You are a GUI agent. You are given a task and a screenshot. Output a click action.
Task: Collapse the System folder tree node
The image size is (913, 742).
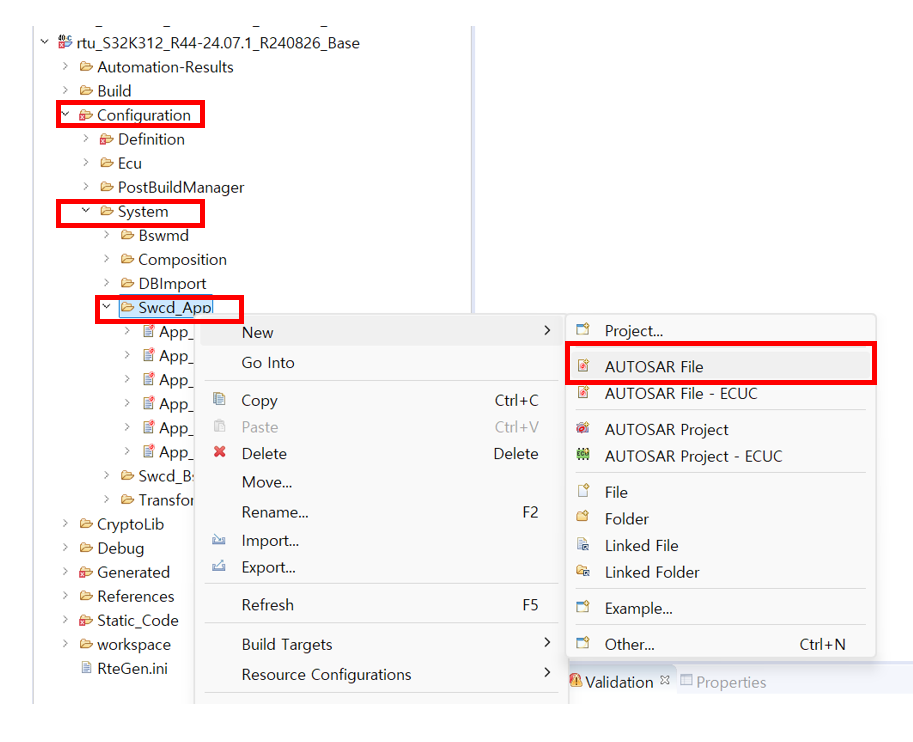[x=86, y=211]
